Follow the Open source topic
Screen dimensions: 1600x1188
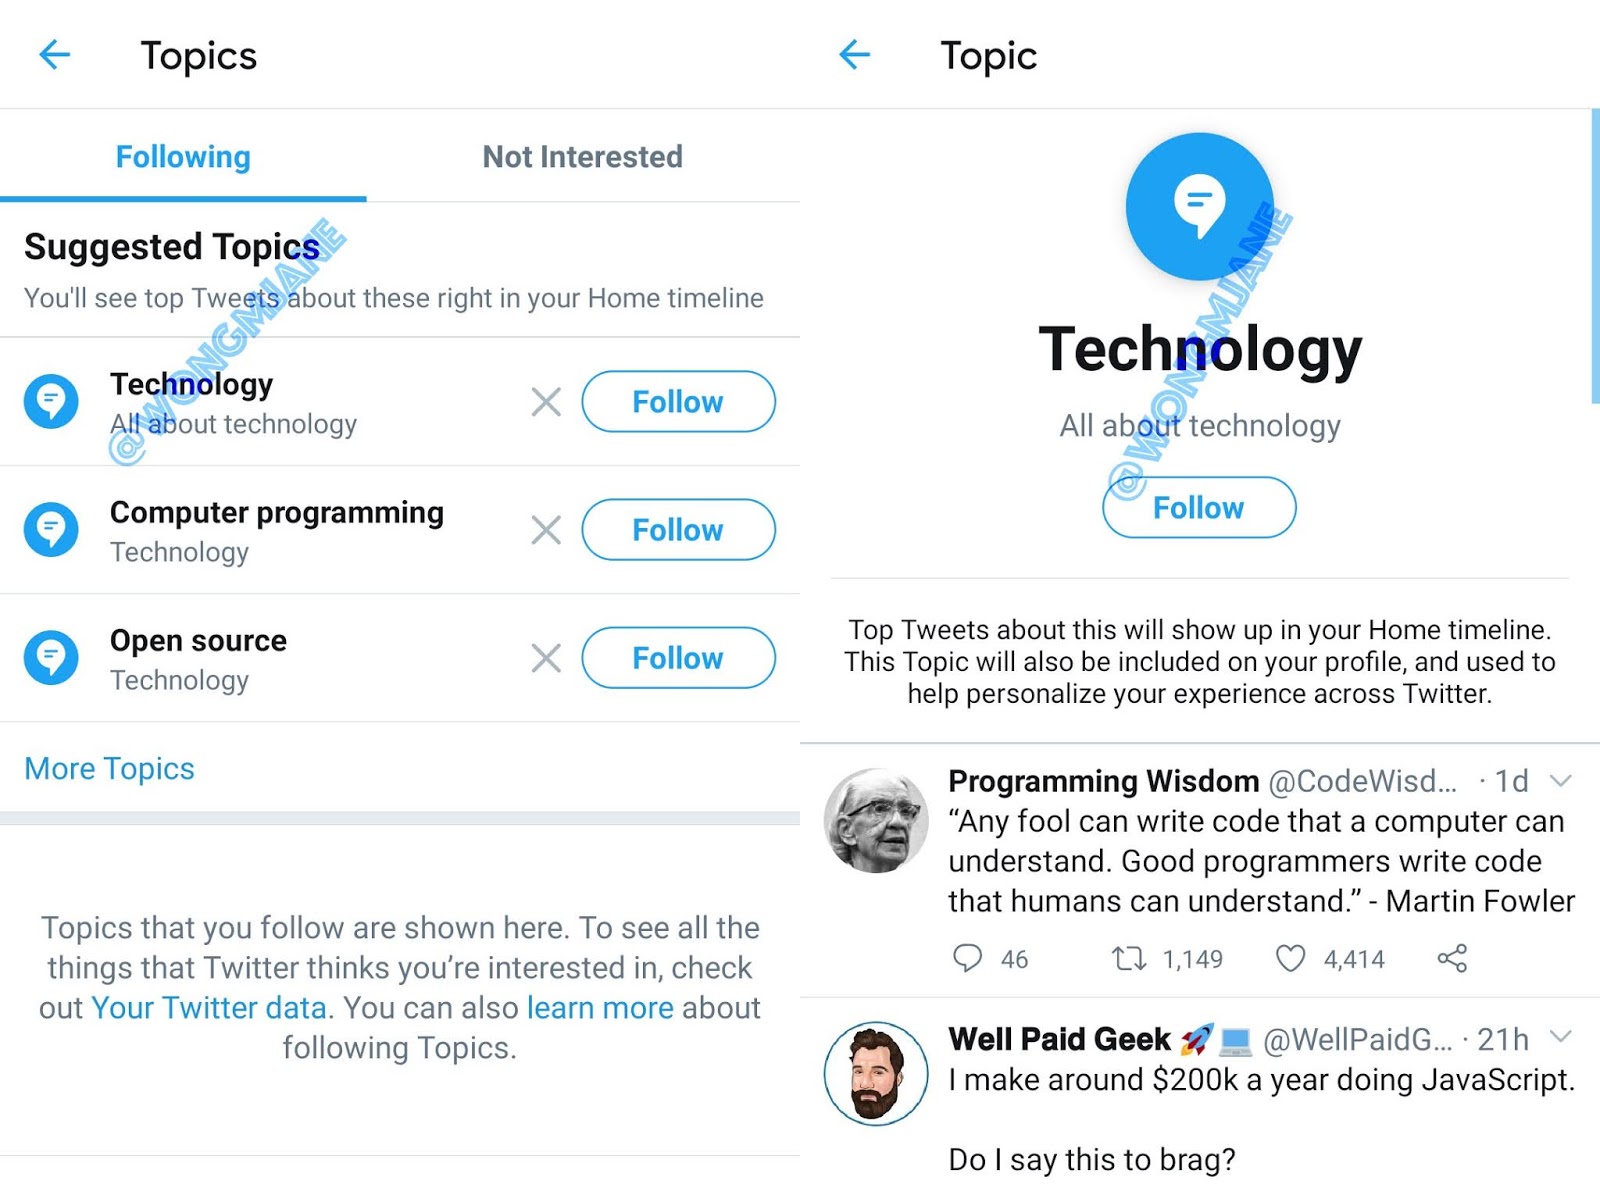678,658
